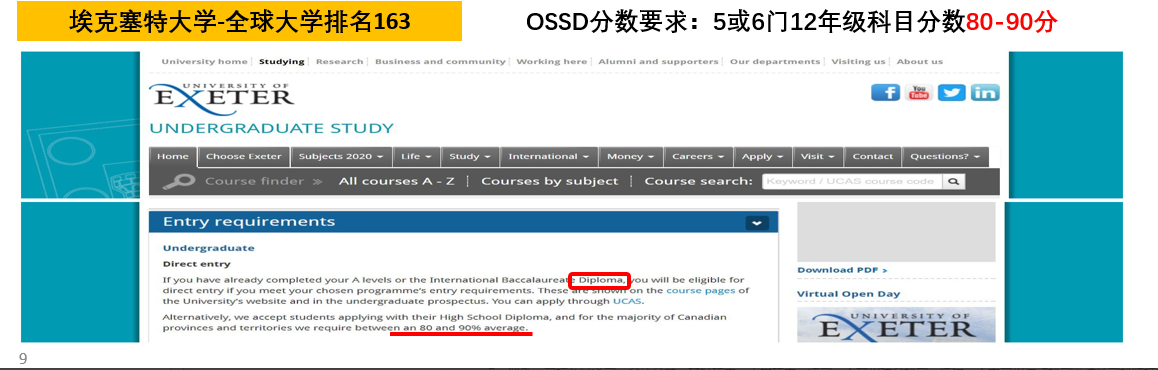
Task: Open the Choose Exeter tab
Action: 244,157
